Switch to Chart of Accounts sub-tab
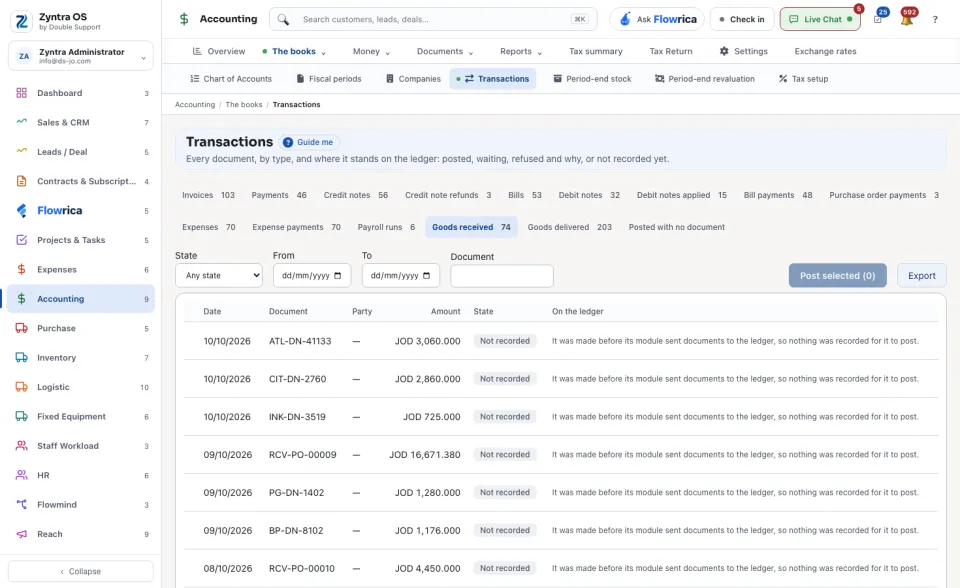This screenshot has width=960, height=588. pos(231,79)
